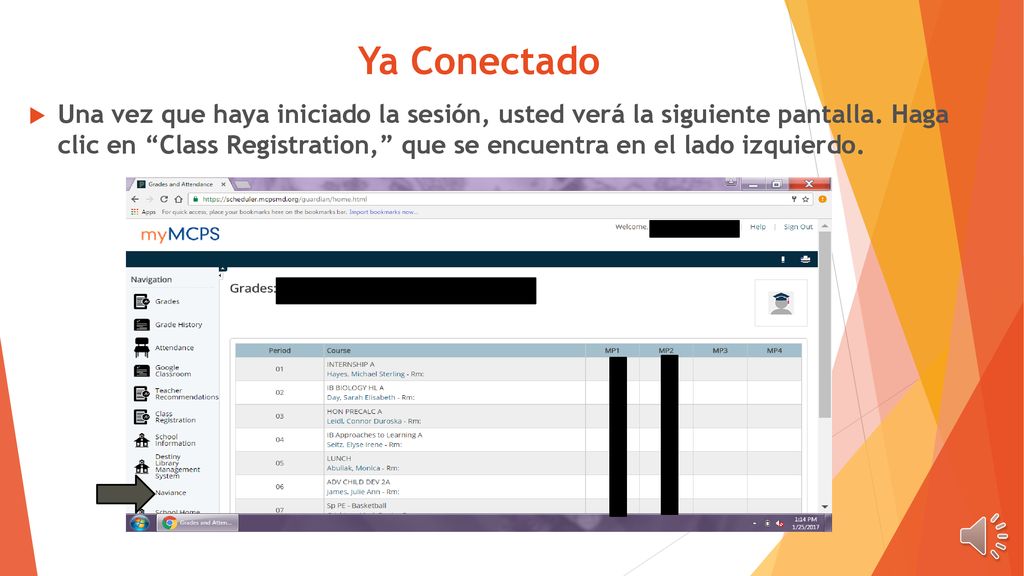Image resolution: width=1024 pixels, height=576 pixels.
Task: Click the page vertical scrollbar thumb
Action: tap(825, 325)
